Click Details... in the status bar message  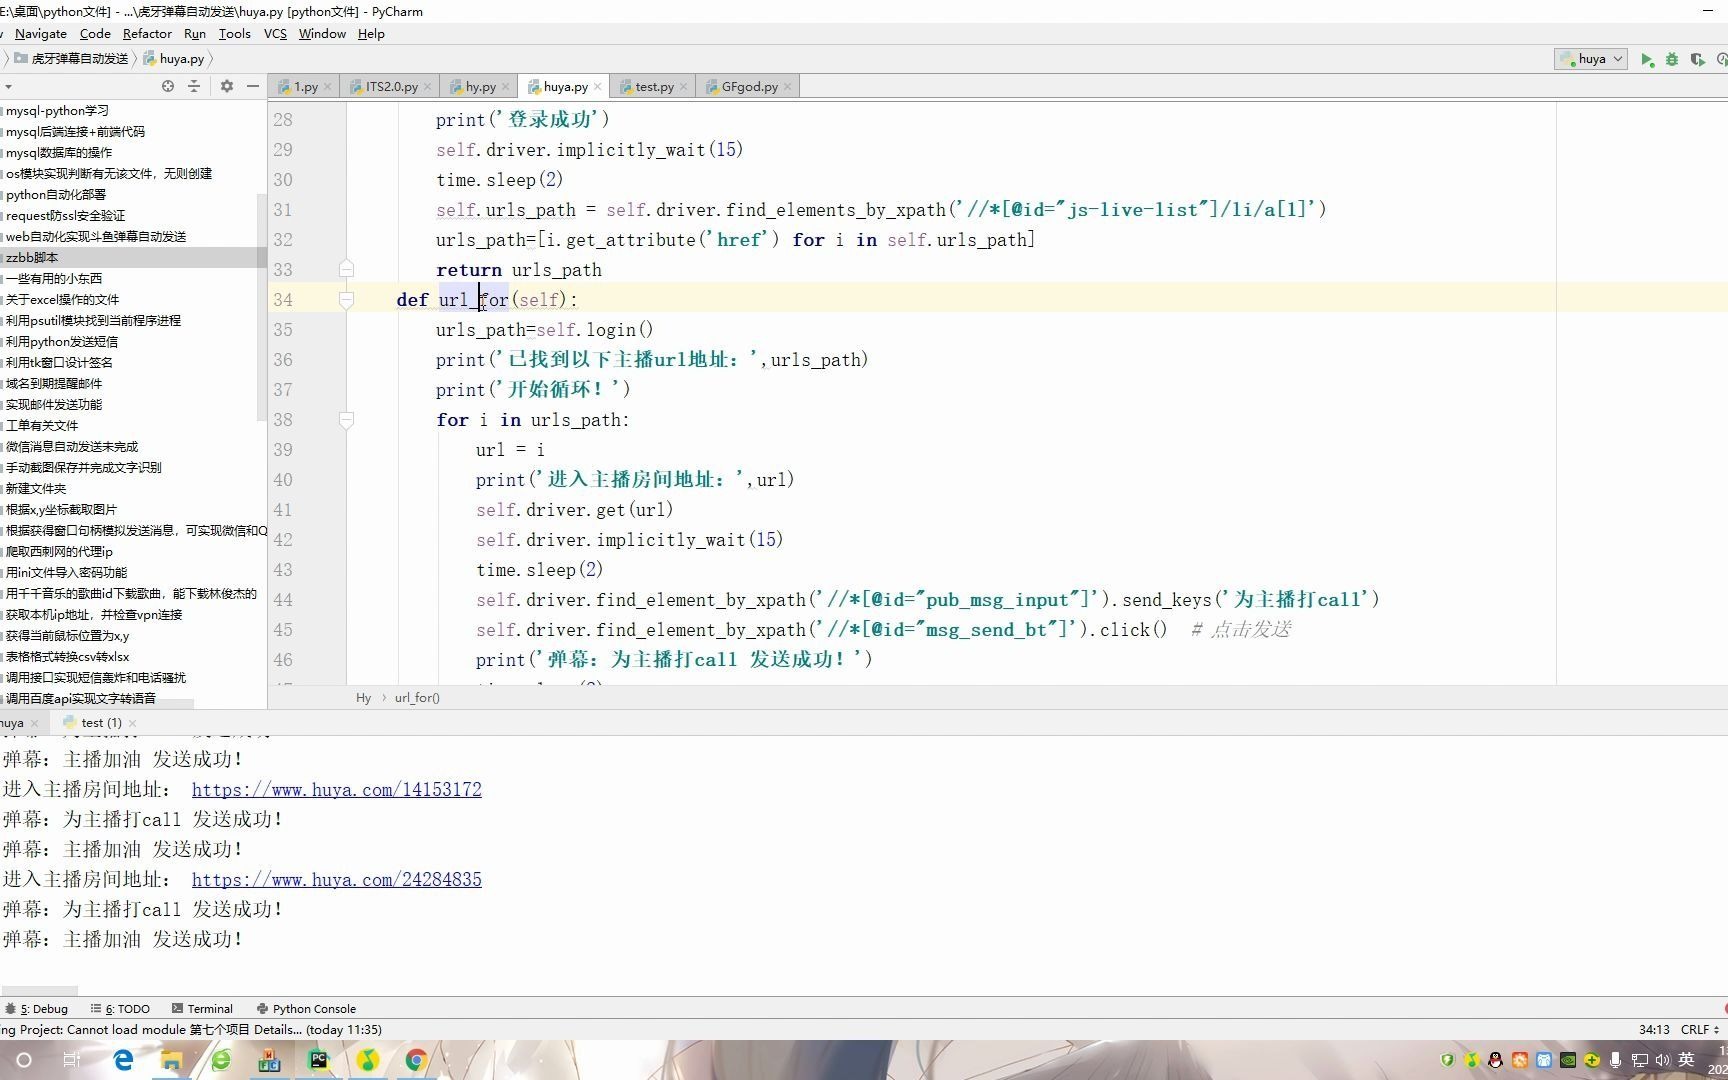click(x=281, y=1029)
